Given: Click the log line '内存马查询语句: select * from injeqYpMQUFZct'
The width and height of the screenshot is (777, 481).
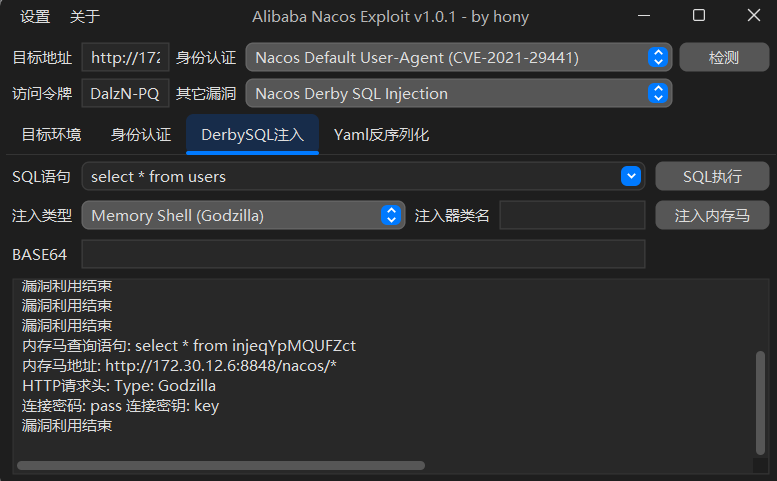Looking at the screenshot, I should (188, 346).
